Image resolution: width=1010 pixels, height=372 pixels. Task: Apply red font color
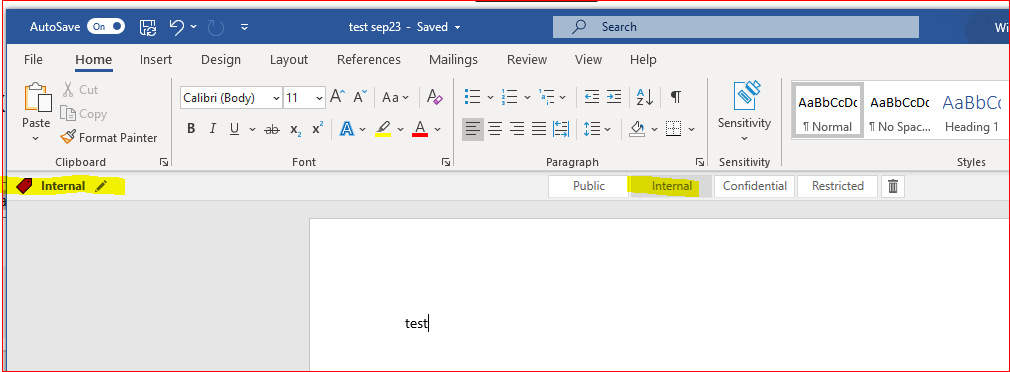pyautogui.click(x=421, y=129)
